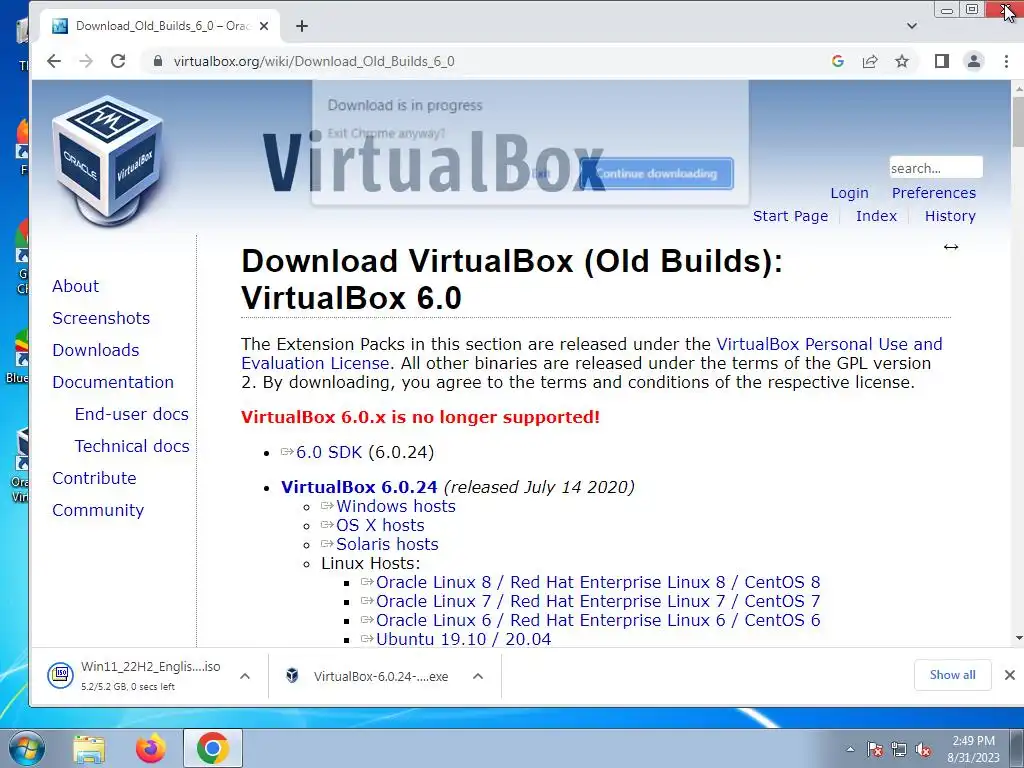
Task: Download the 6.0 SDK link
Action: tap(328, 452)
